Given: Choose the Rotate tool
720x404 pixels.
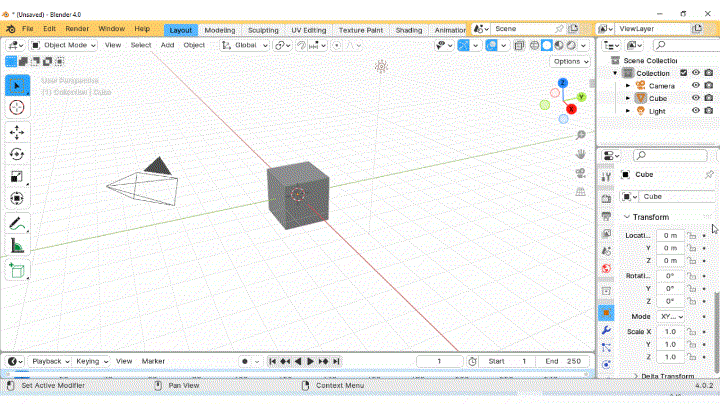Looking at the screenshot, I should tap(17, 154).
